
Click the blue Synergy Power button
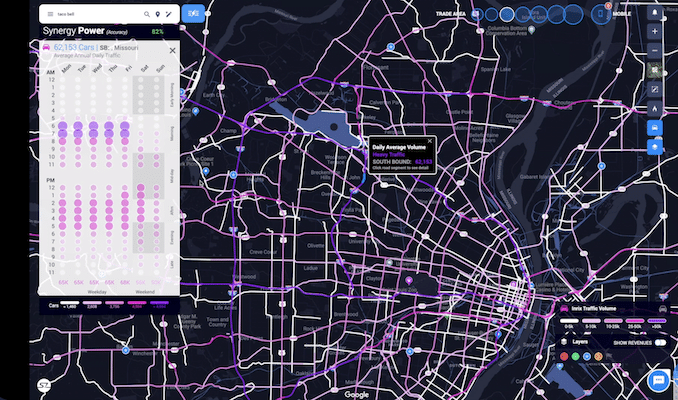click(193, 14)
